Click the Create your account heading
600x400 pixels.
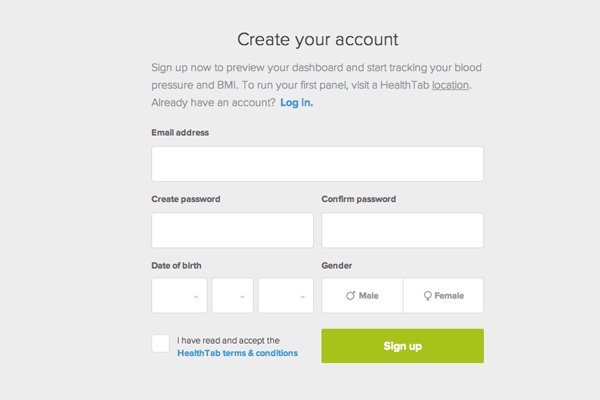318,39
